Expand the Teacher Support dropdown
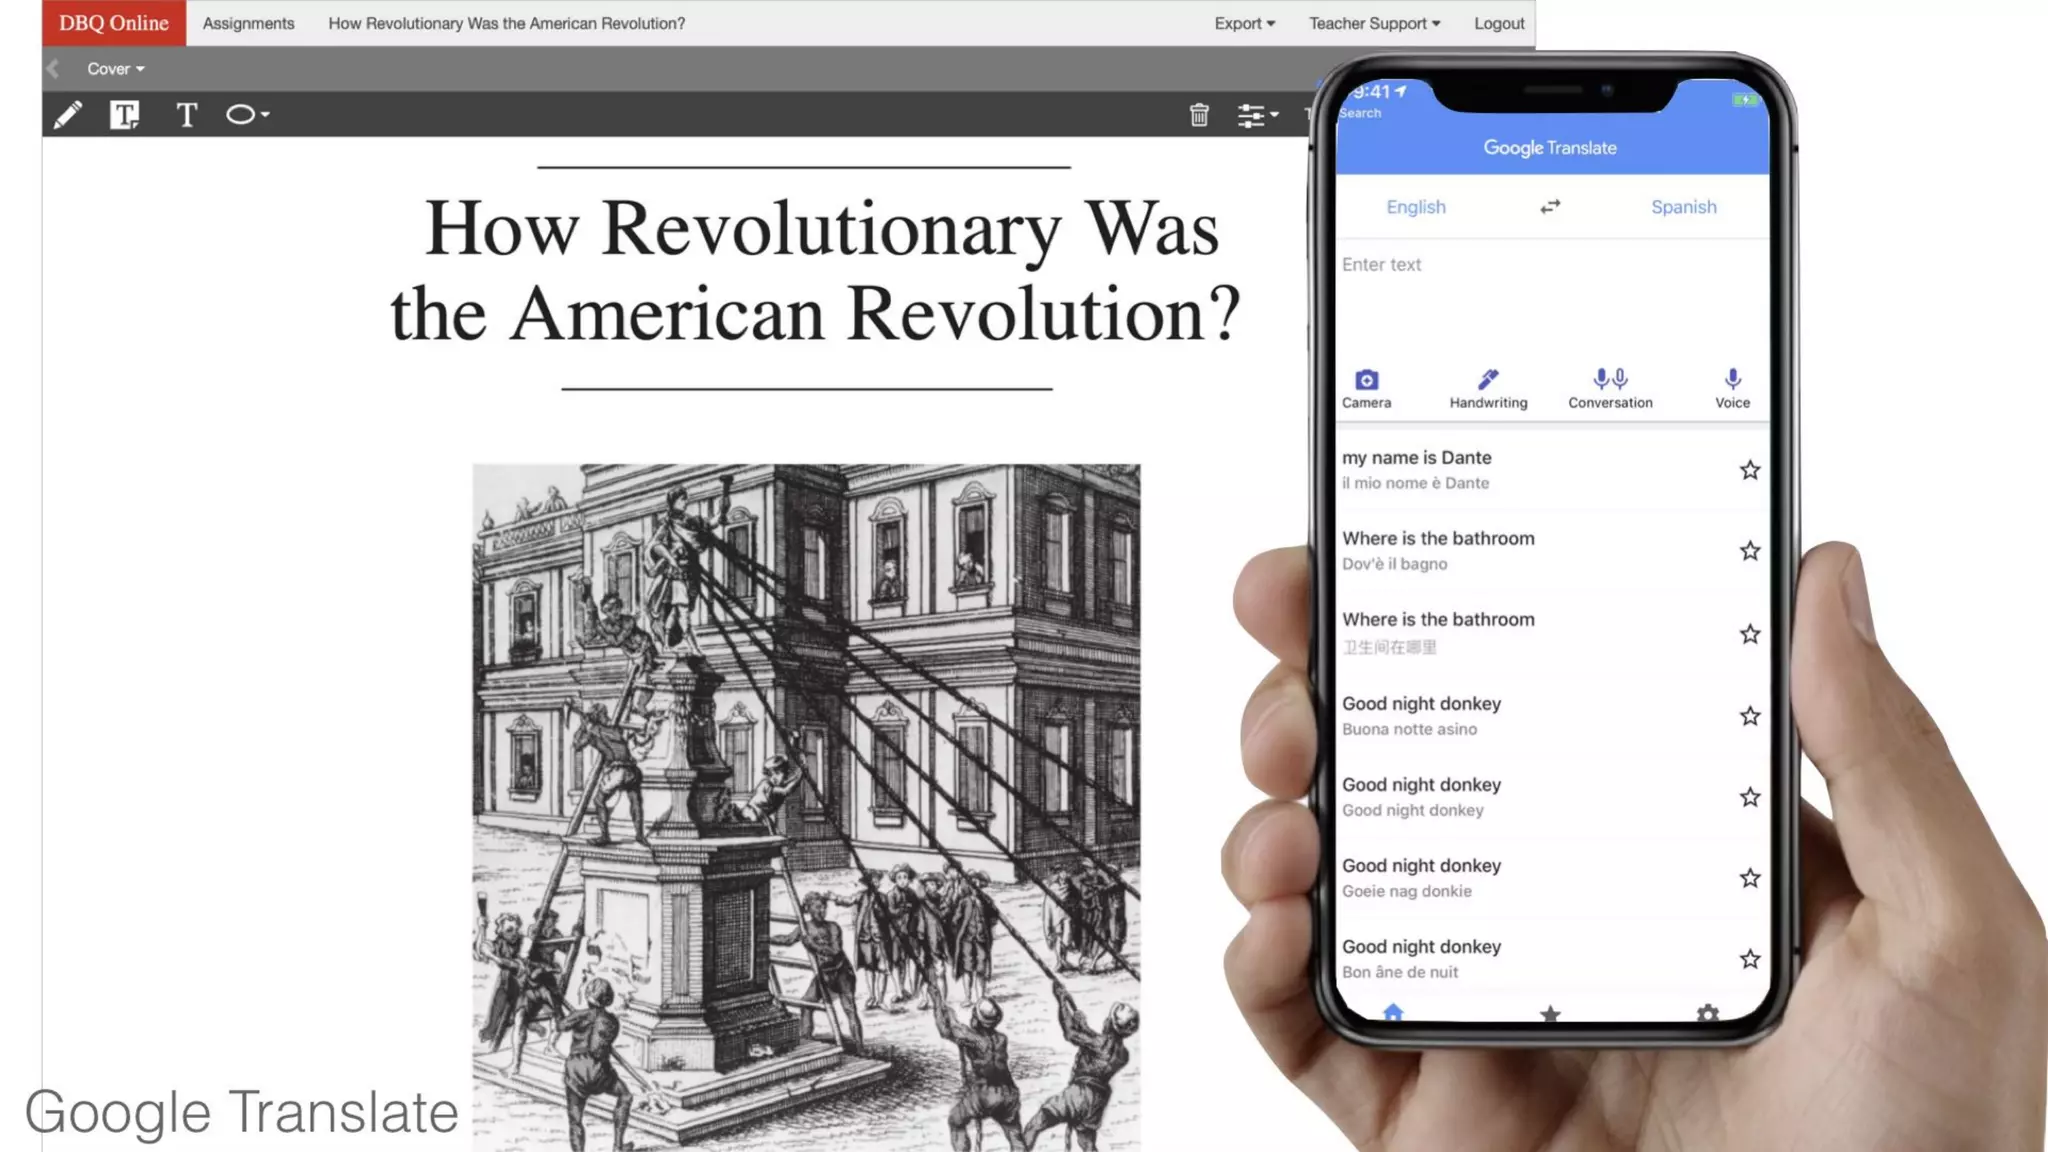This screenshot has width=2048, height=1152. click(x=1374, y=23)
